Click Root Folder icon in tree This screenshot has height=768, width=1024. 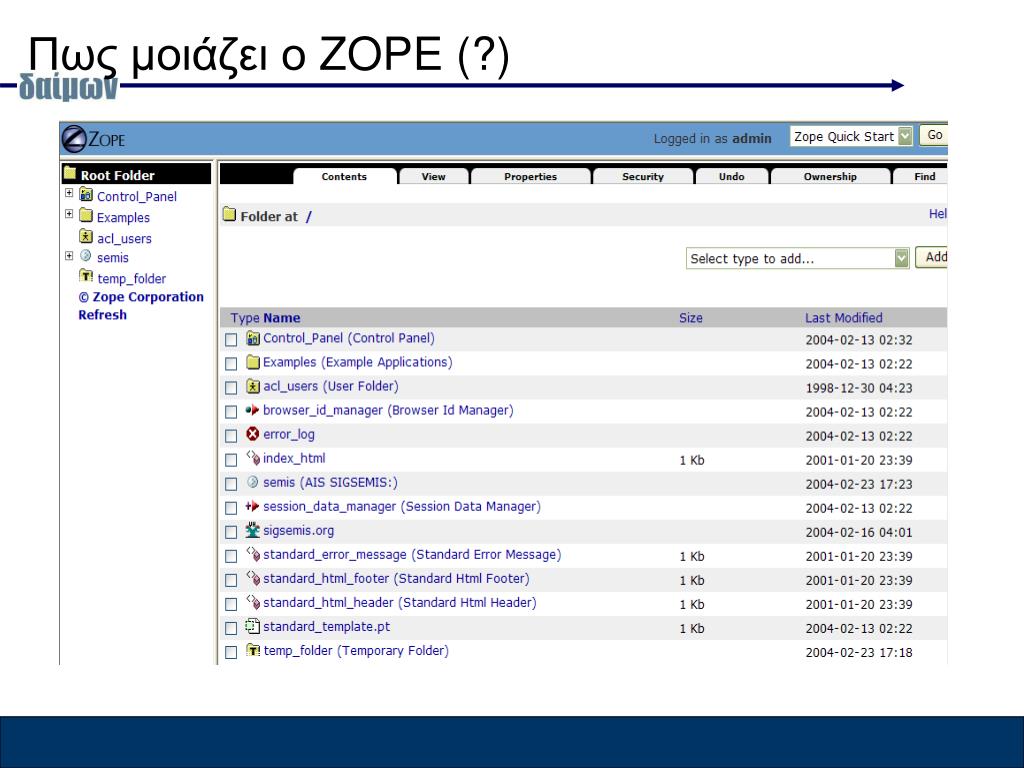70,173
